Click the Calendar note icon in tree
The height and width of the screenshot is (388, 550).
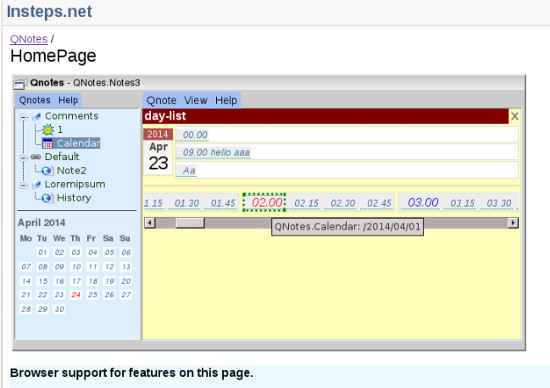(47, 143)
